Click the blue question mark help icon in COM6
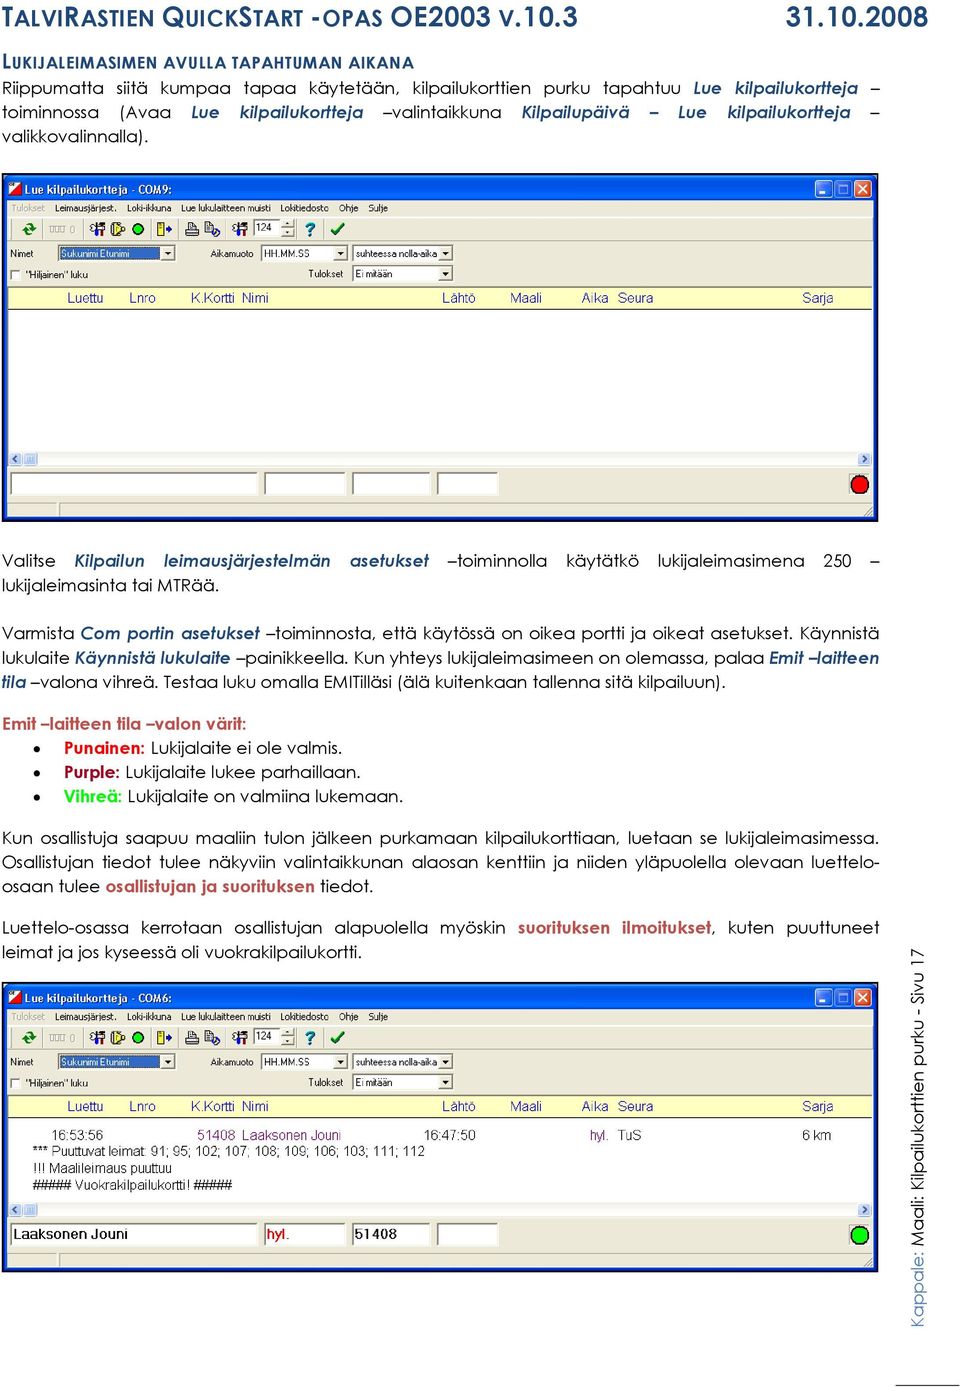This screenshot has width=960, height=1387. [x=310, y=1038]
